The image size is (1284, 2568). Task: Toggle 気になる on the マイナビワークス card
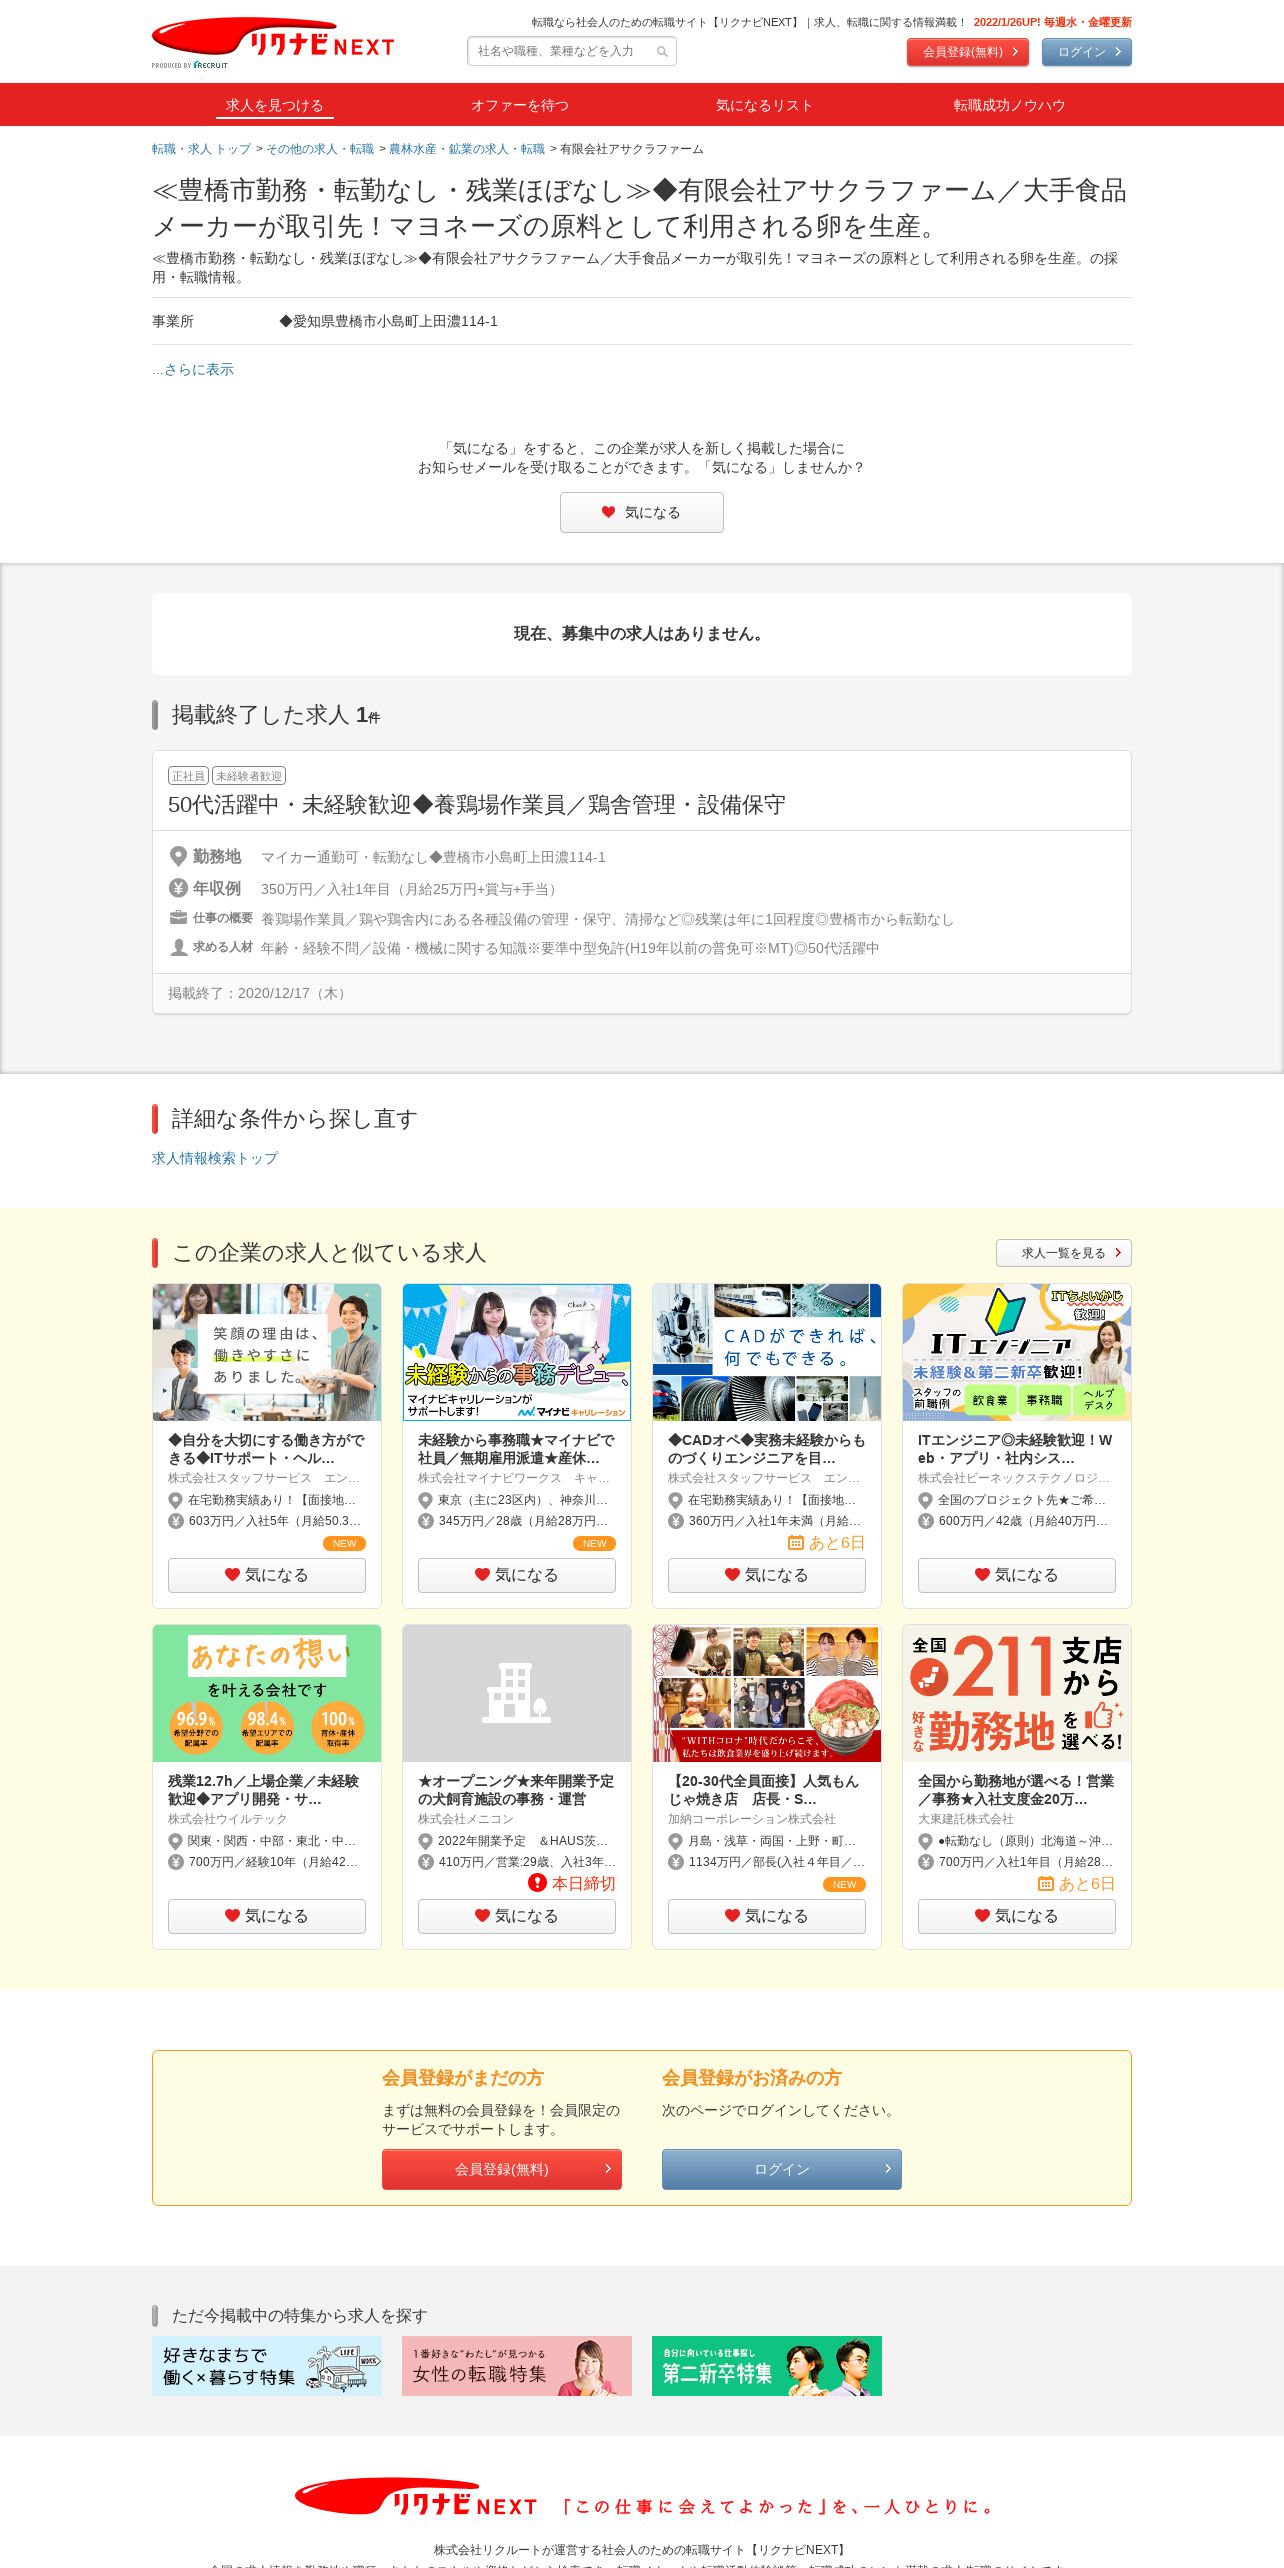tap(517, 1575)
